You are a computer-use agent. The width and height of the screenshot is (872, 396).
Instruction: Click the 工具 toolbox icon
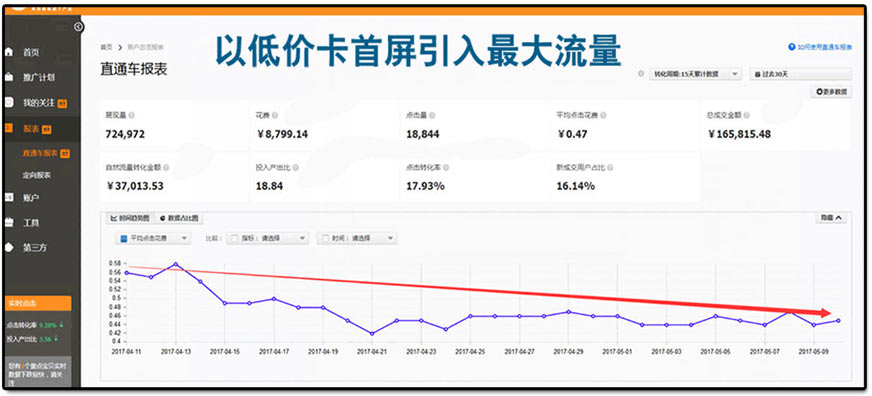point(8,222)
